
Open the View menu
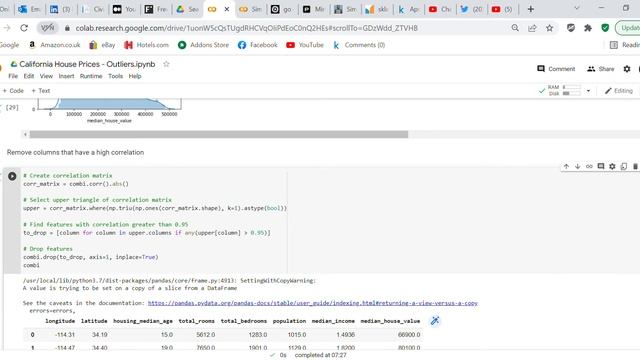click(46, 76)
